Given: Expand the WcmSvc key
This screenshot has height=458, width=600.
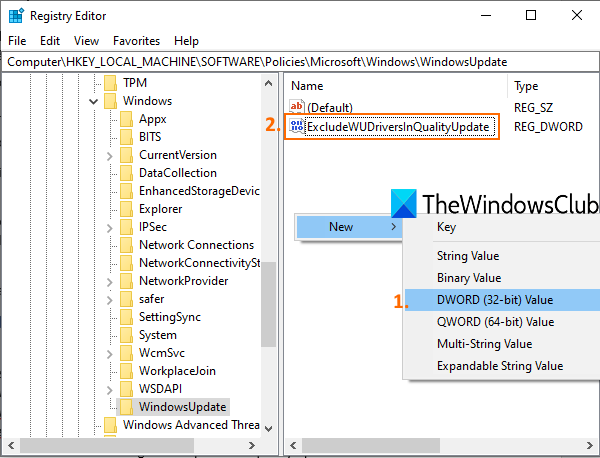Looking at the screenshot, I should [x=109, y=354].
